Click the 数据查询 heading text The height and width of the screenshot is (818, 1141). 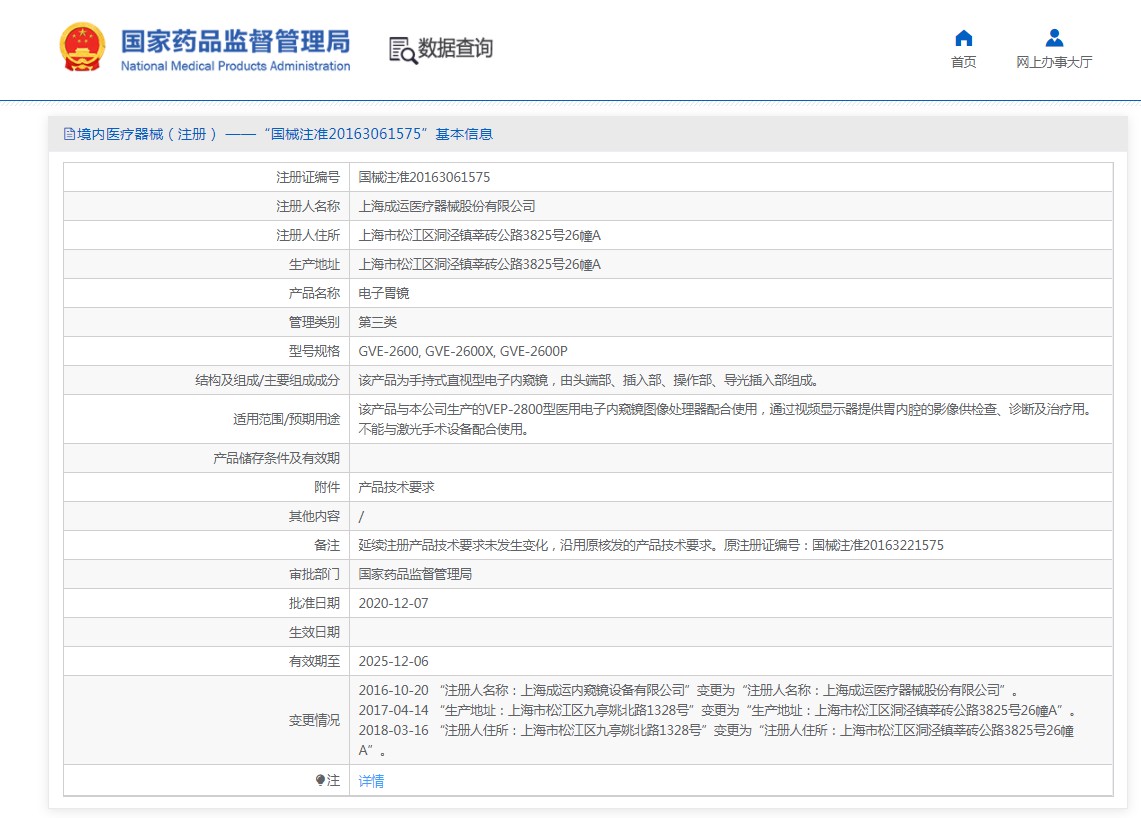(456, 48)
